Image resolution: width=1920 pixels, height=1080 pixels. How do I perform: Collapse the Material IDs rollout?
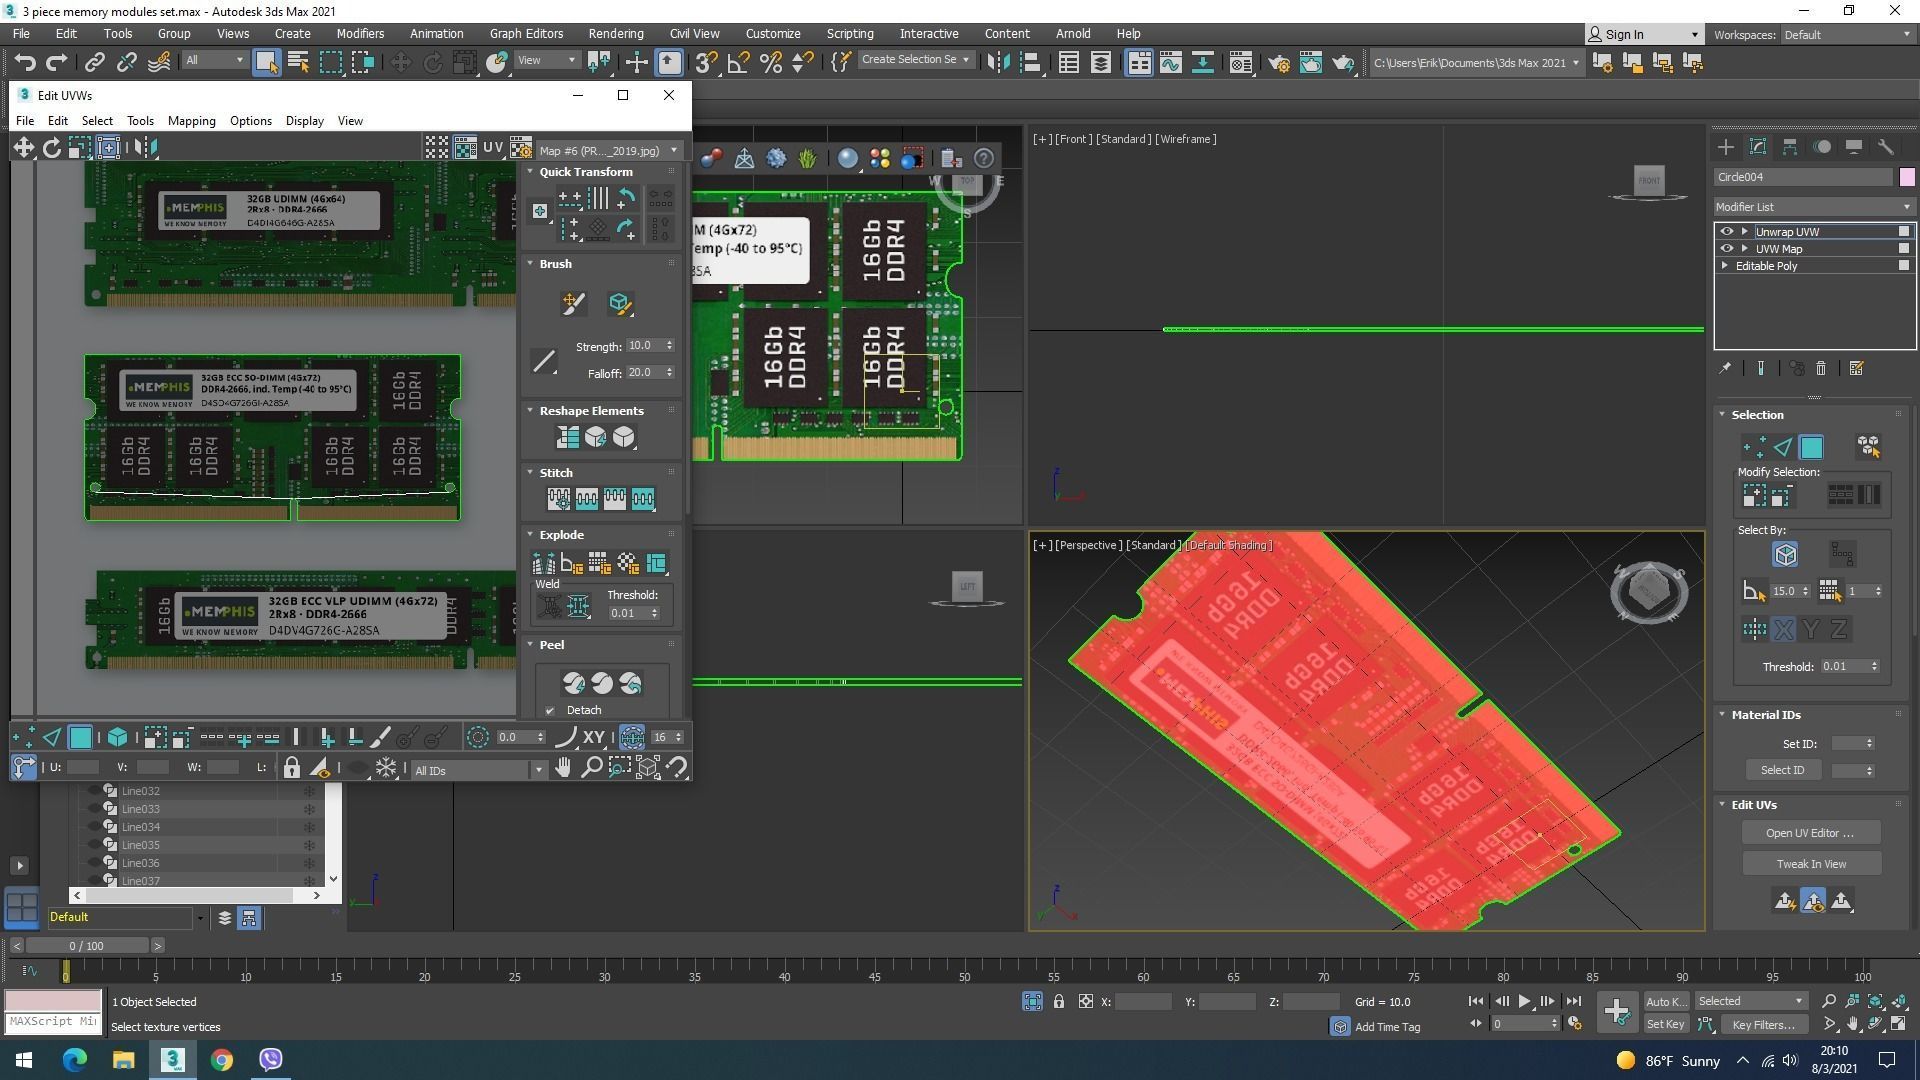point(1722,714)
